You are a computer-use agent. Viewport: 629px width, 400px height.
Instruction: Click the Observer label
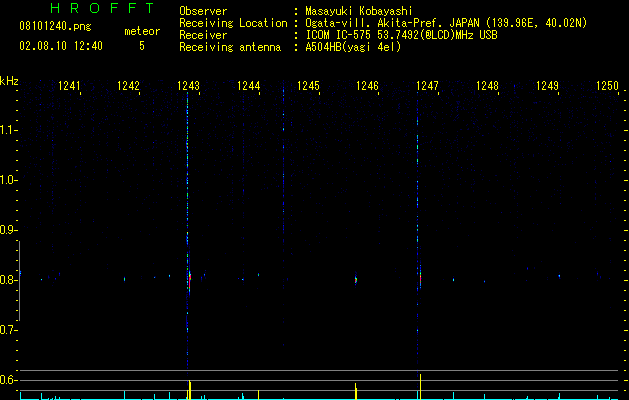[203, 11]
